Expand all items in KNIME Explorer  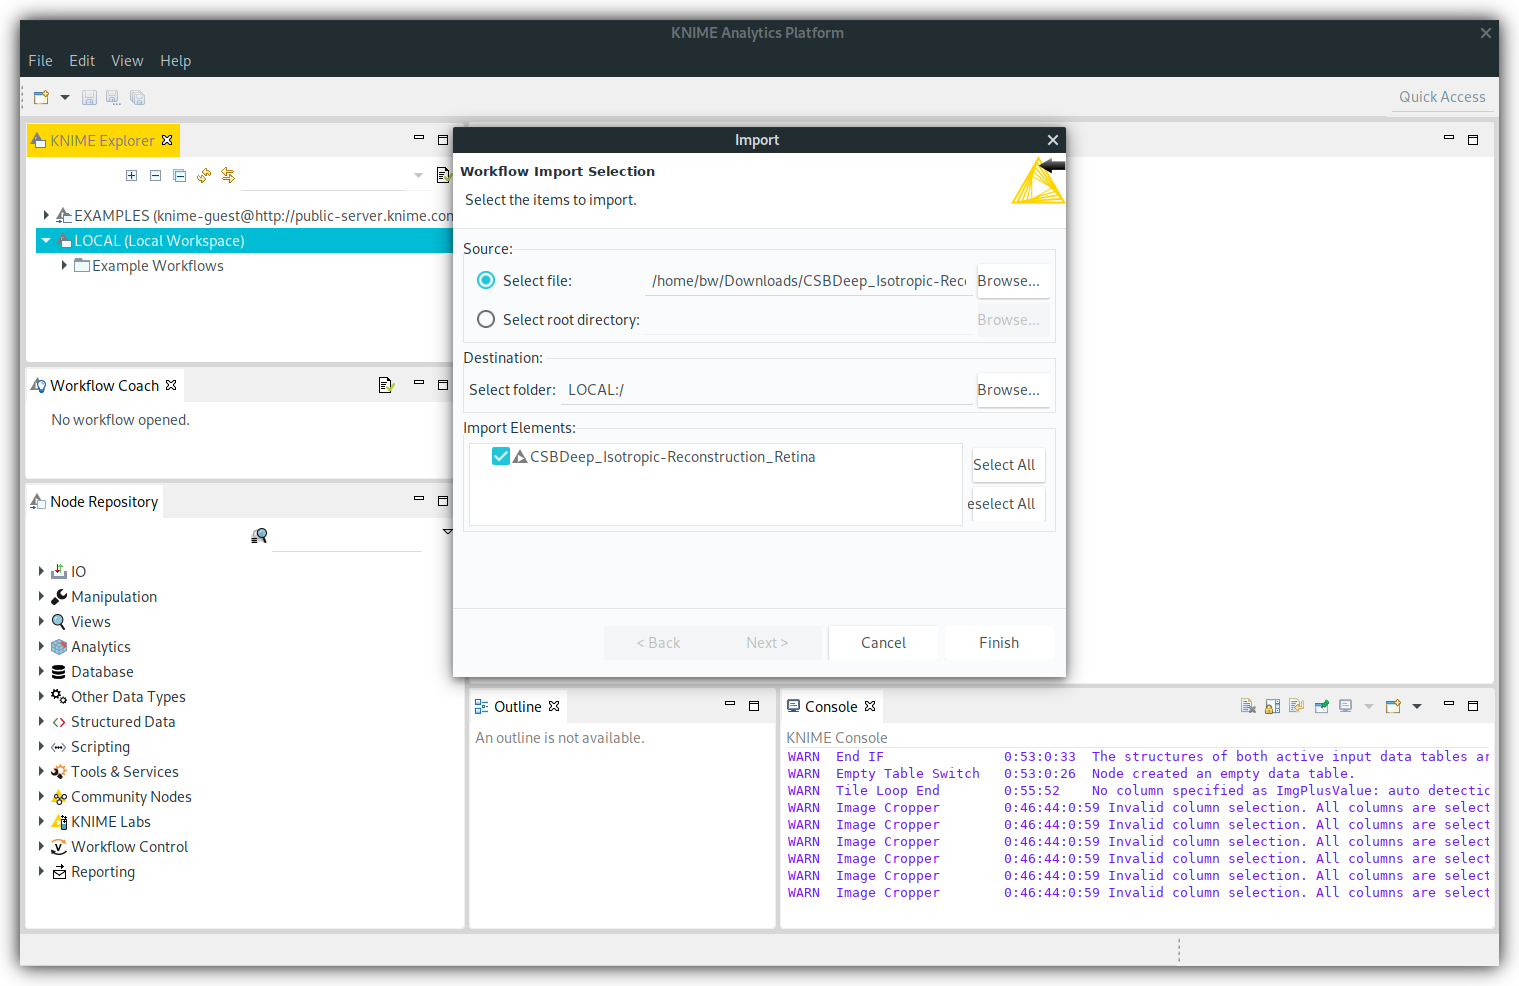pyautogui.click(x=131, y=176)
